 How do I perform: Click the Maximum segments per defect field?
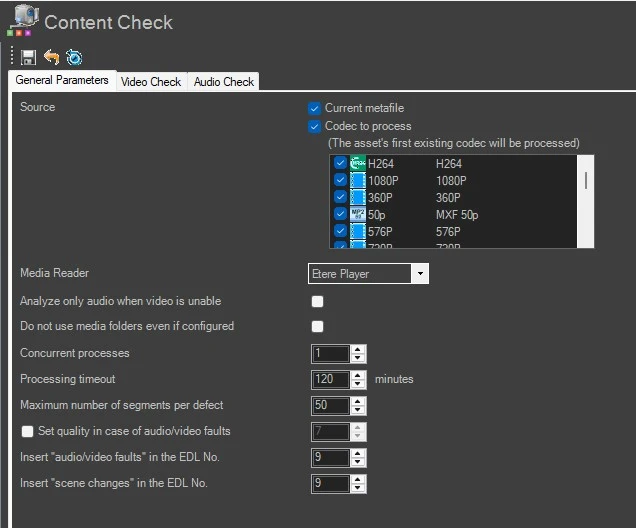(x=331, y=405)
